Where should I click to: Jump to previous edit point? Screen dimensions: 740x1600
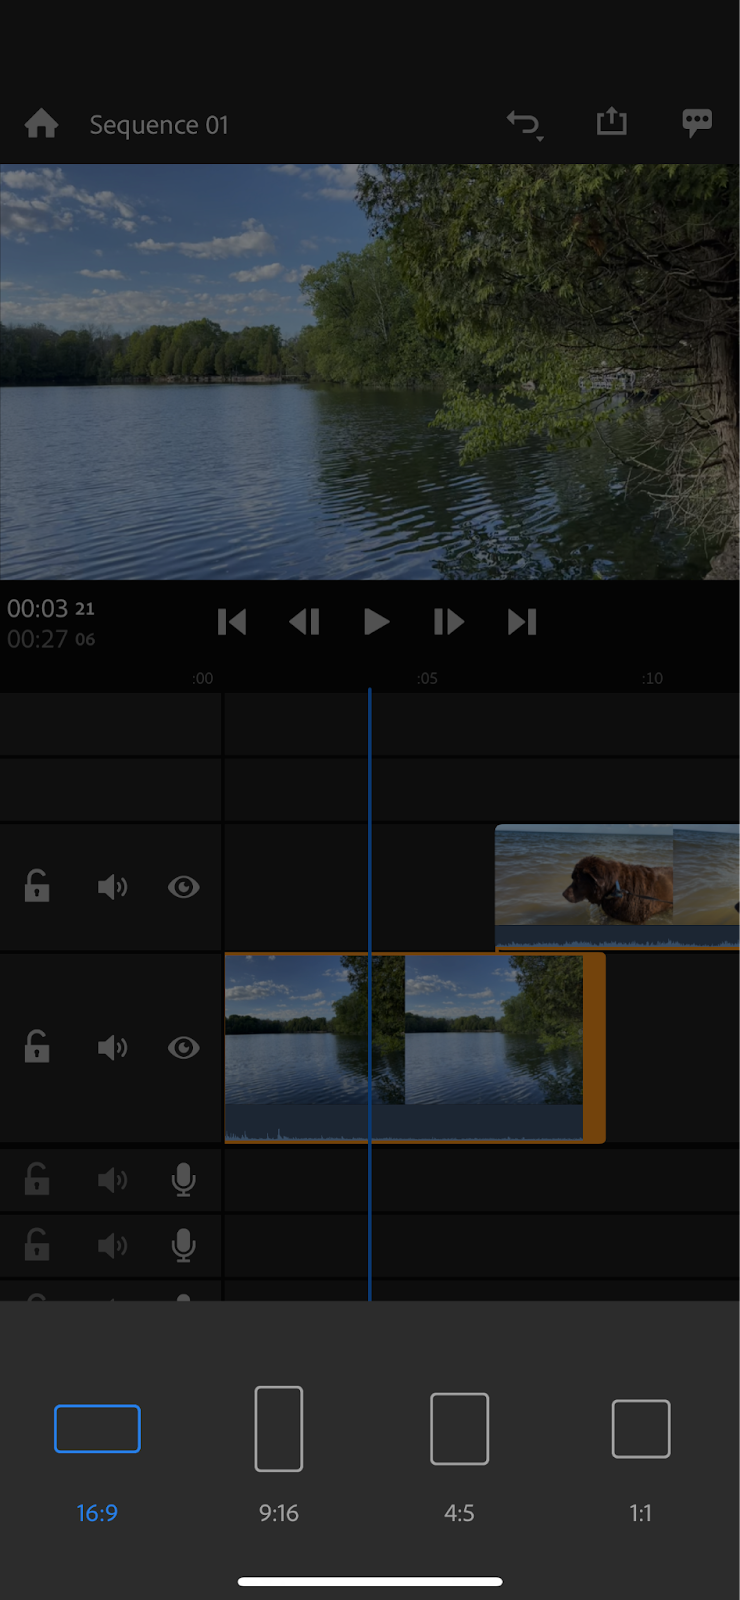[232, 622]
